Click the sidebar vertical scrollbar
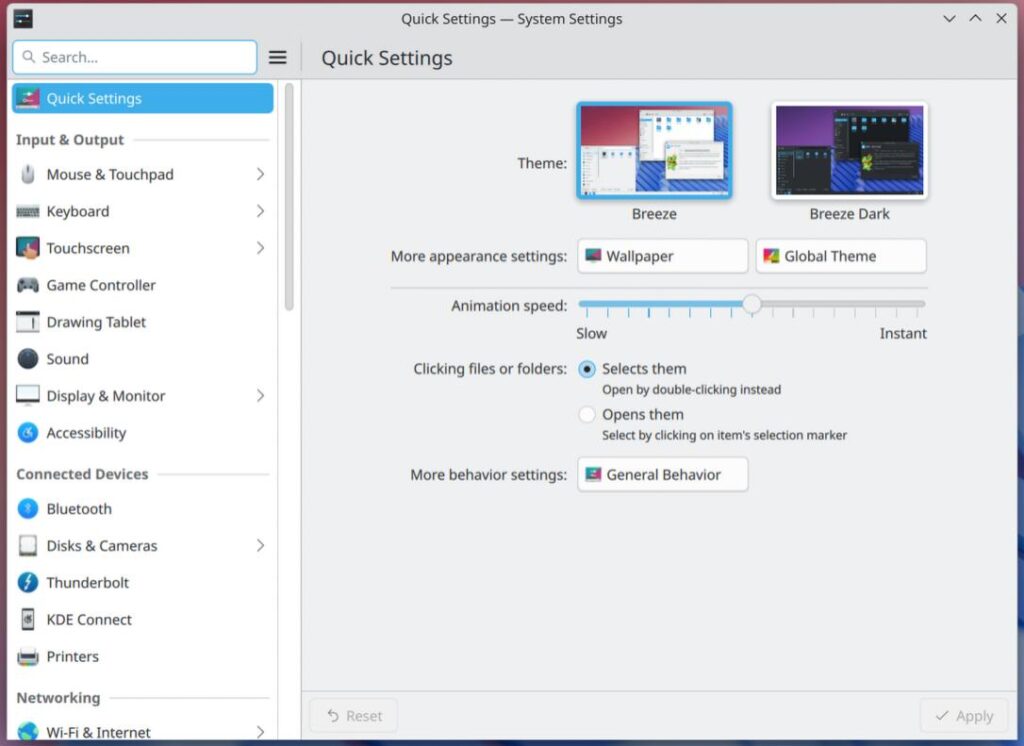 (289, 197)
